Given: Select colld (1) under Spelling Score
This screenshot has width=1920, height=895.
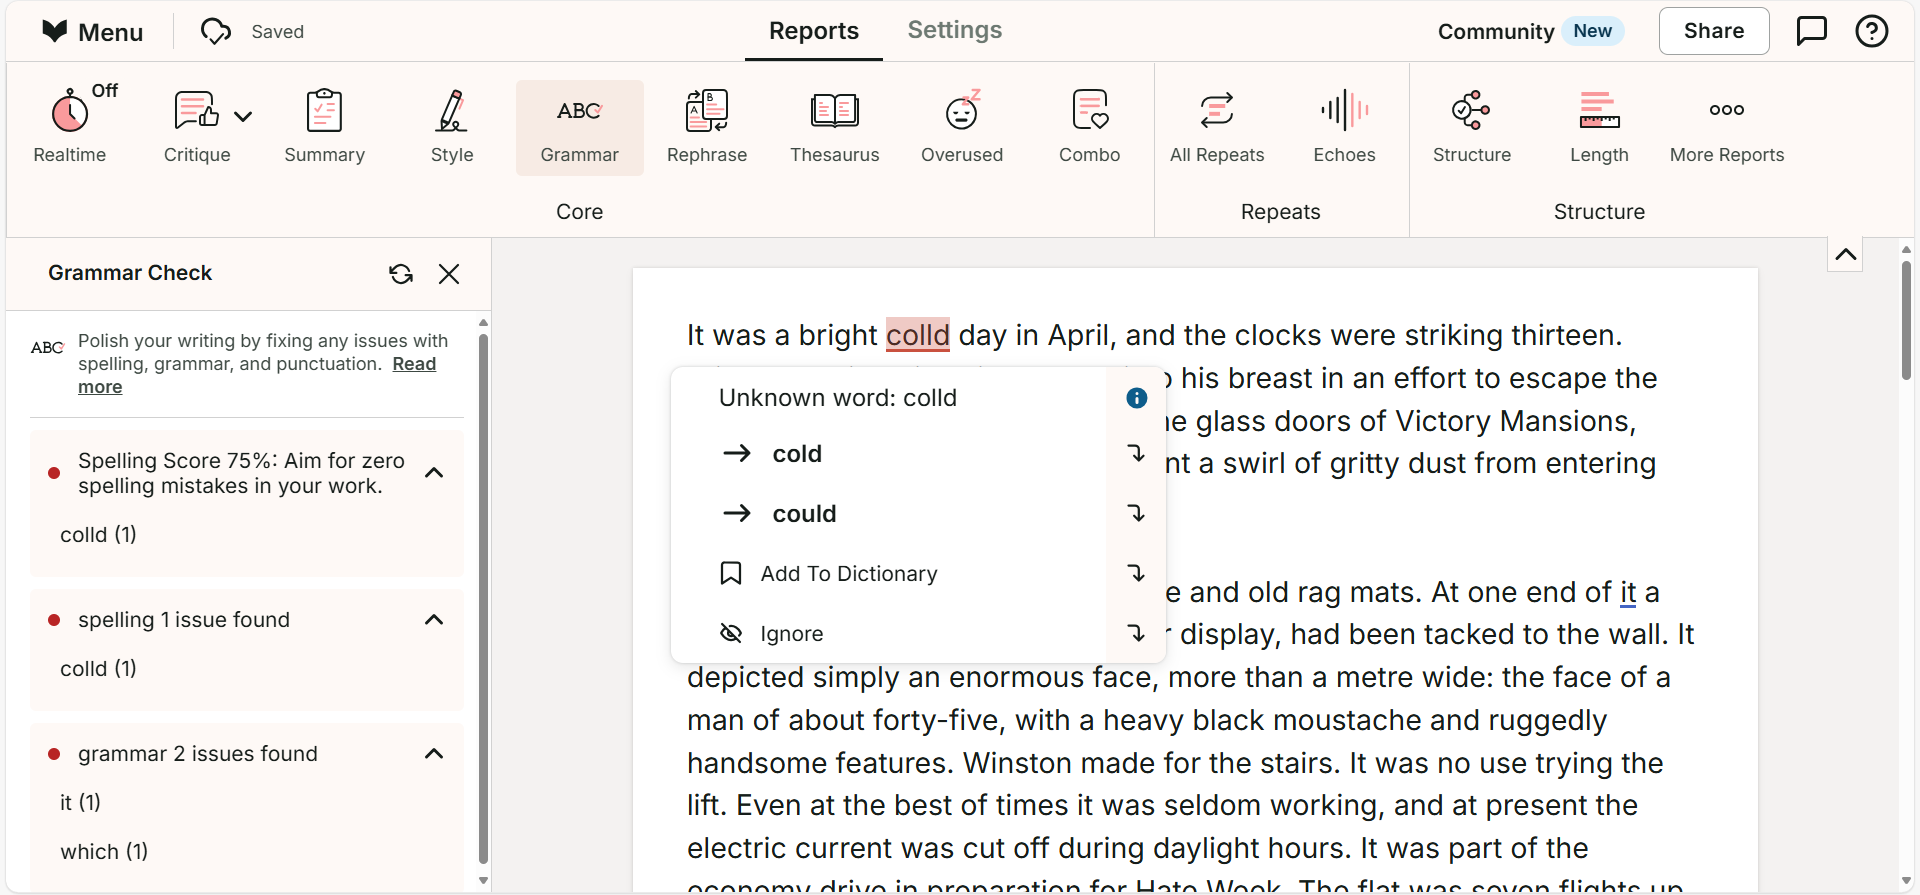Looking at the screenshot, I should pyautogui.click(x=98, y=535).
